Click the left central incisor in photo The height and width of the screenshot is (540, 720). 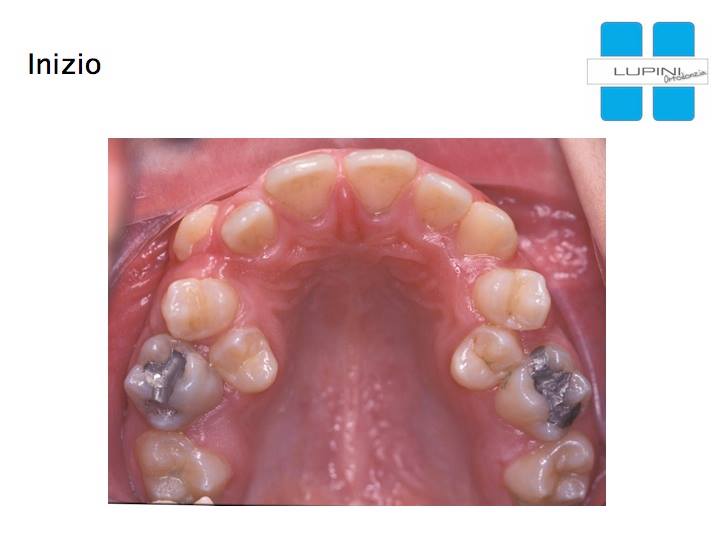tap(301, 185)
